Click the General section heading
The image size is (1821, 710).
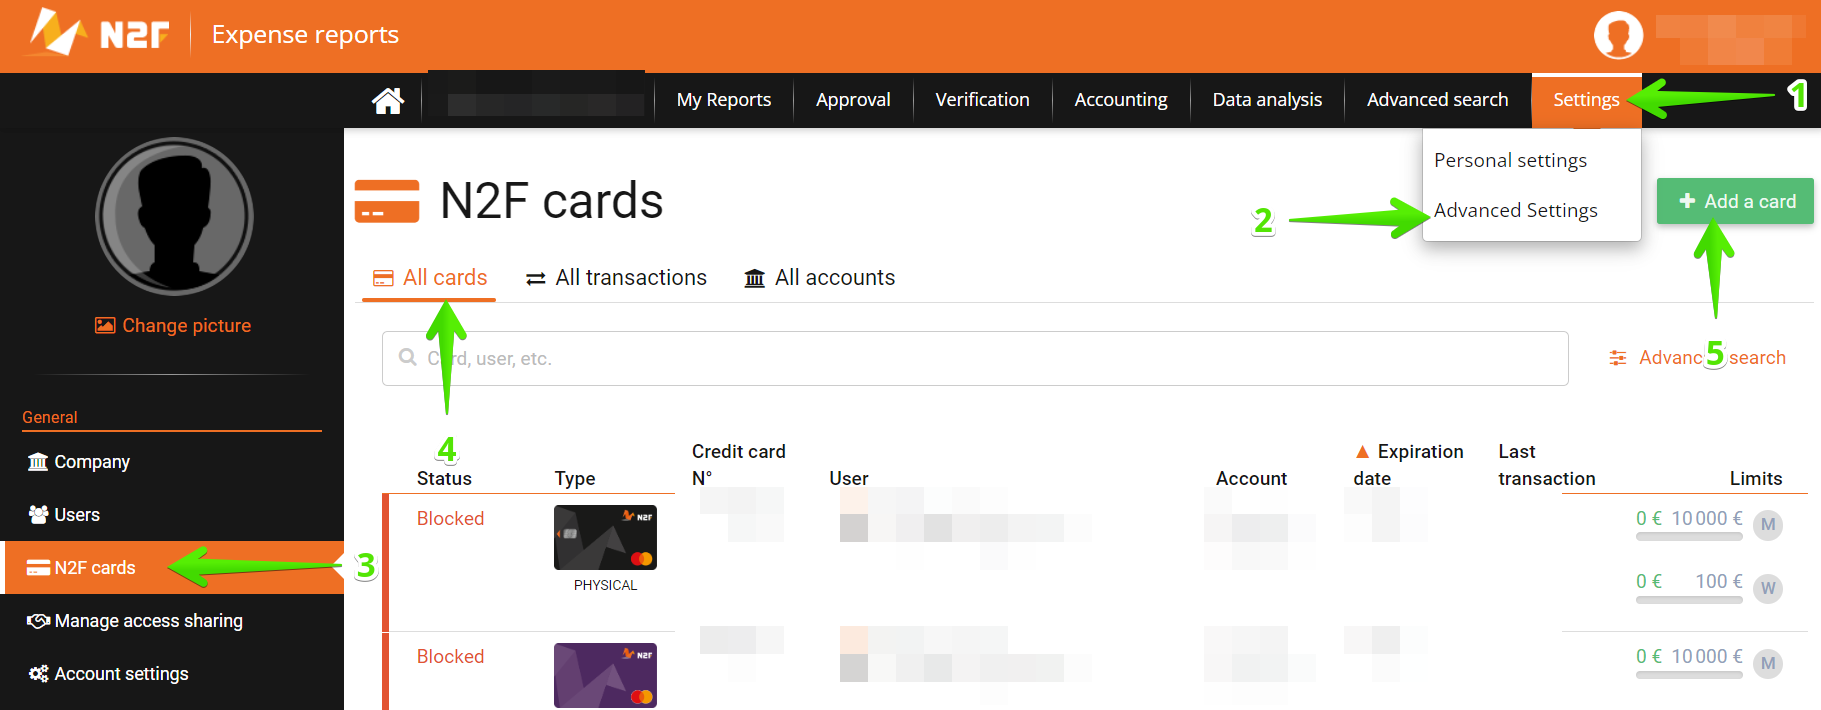point(50,417)
